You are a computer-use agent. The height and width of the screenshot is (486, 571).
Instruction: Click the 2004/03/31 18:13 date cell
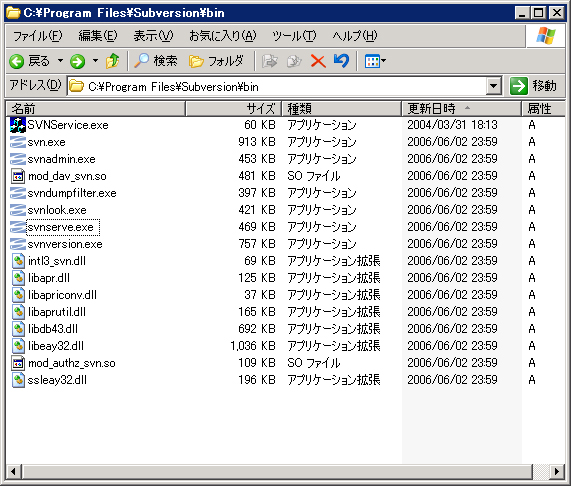[452, 125]
